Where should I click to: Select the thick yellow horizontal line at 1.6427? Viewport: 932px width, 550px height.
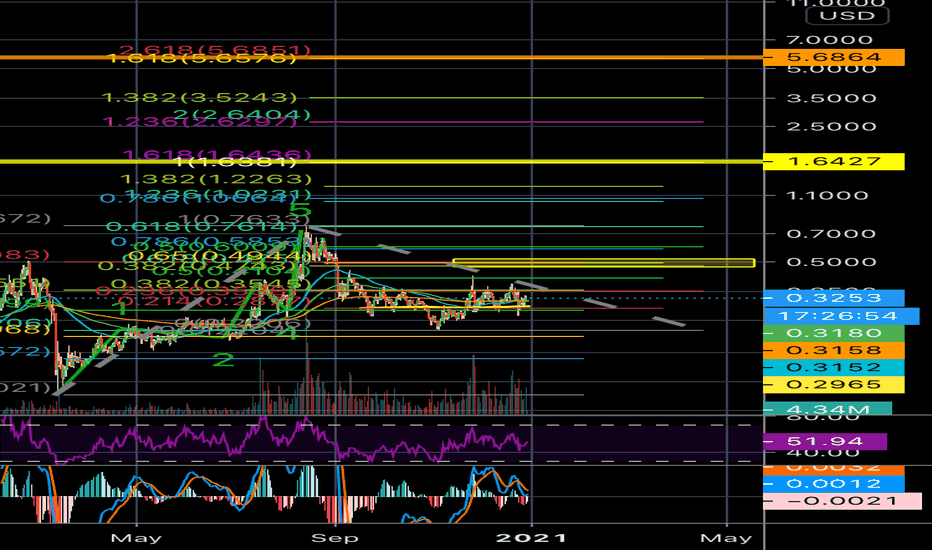point(381,161)
